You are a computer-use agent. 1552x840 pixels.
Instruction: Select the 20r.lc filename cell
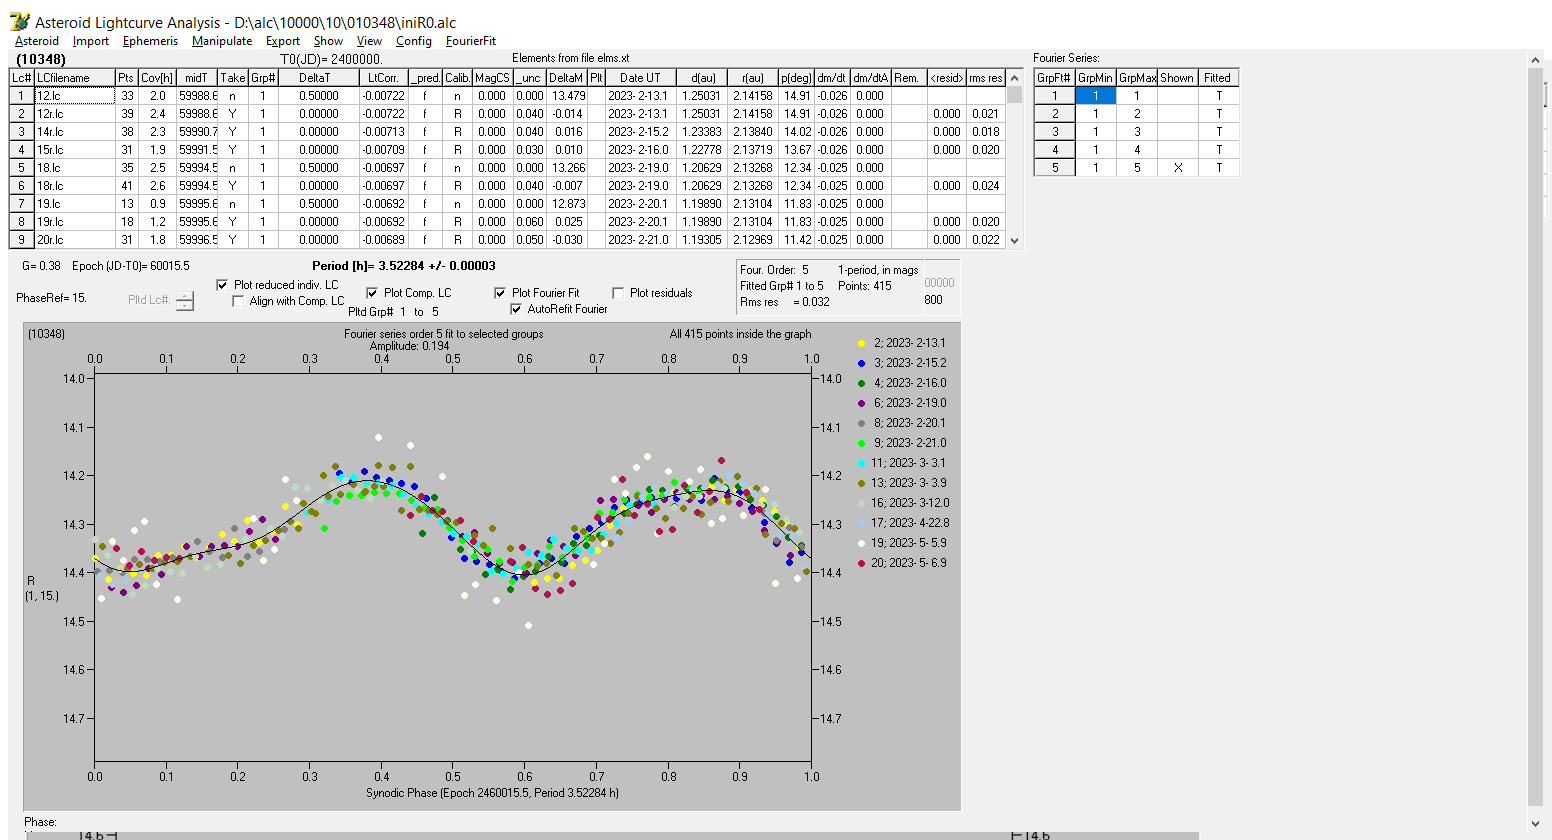tap(74, 240)
